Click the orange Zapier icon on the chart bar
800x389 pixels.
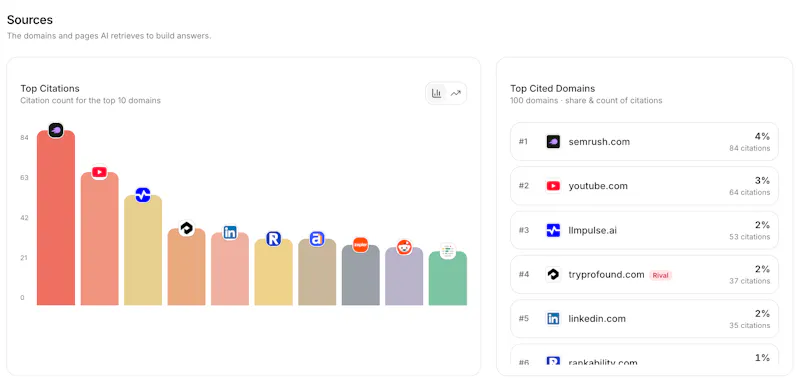361,245
